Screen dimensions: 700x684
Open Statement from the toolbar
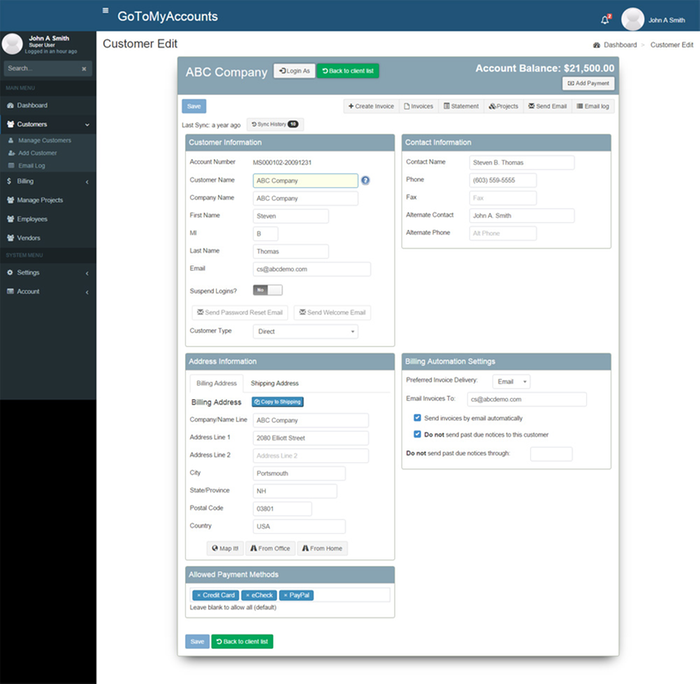coord(461,106)
